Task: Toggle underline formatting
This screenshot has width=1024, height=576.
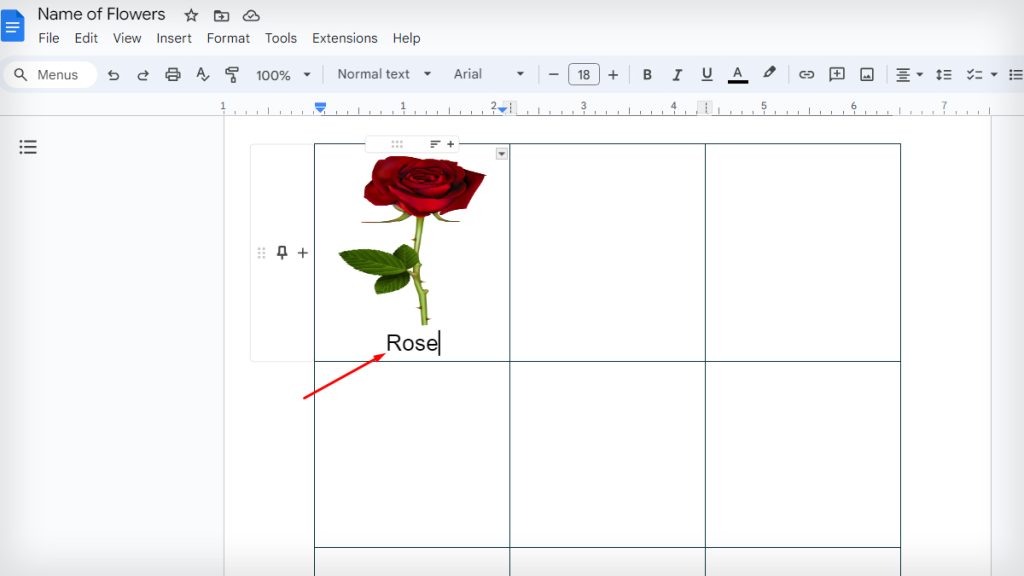Action: pos(707,74)
